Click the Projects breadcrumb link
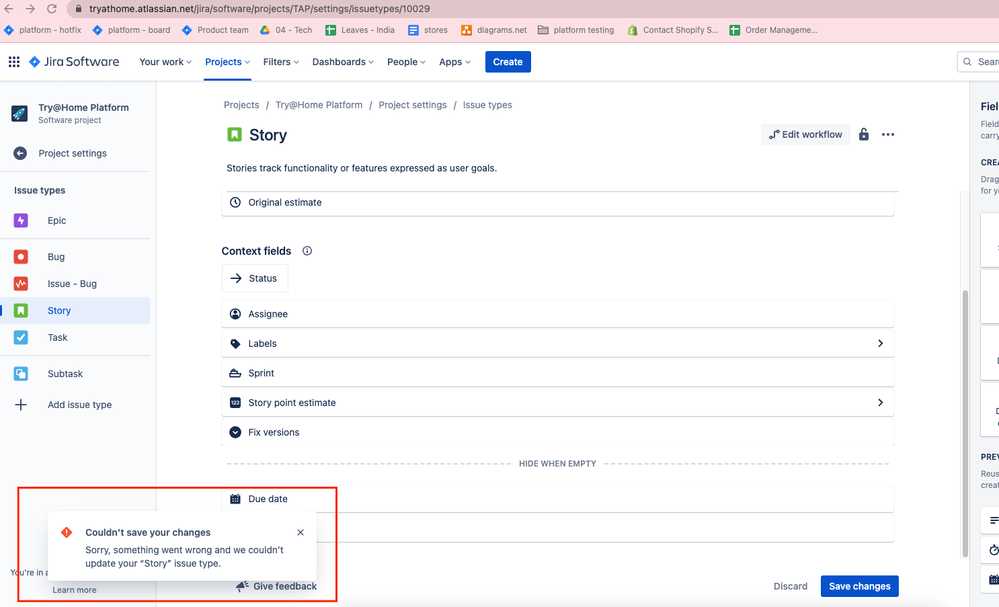This screenshot has height=607, width=999. (x=241, y=105)
